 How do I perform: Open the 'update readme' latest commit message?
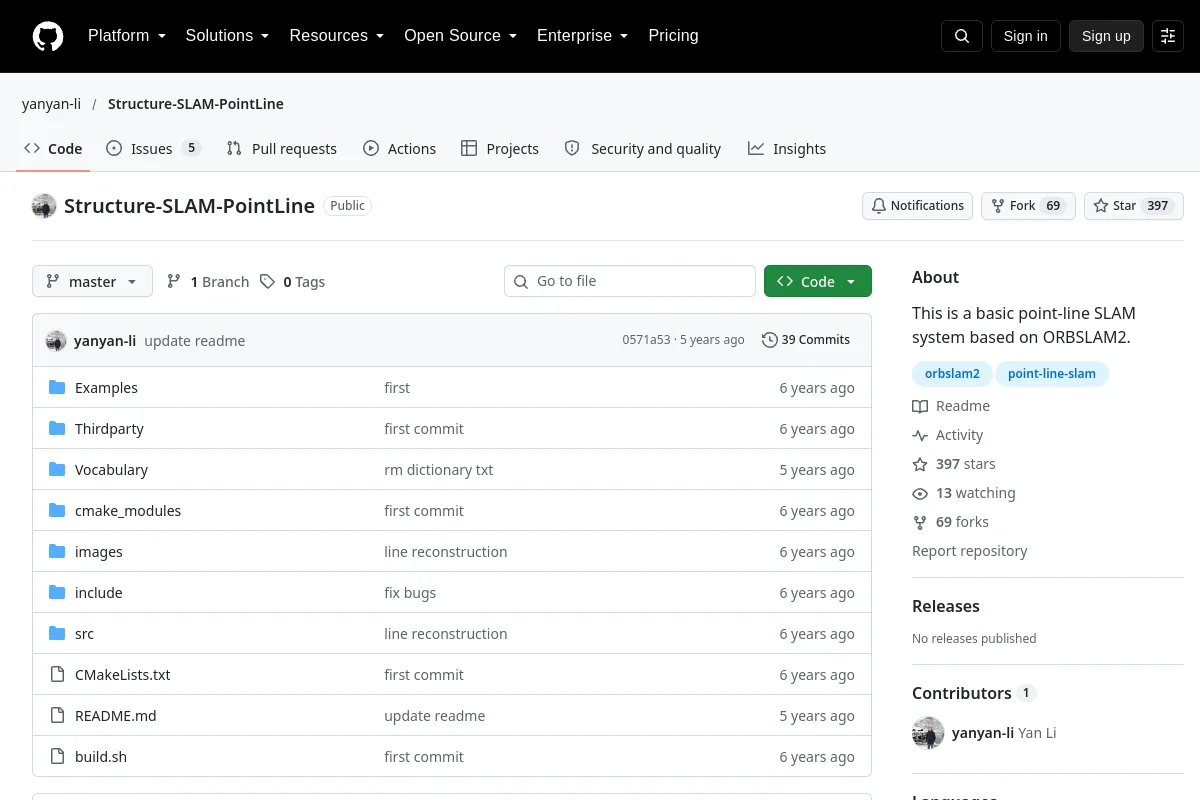(x=194, y=341)
